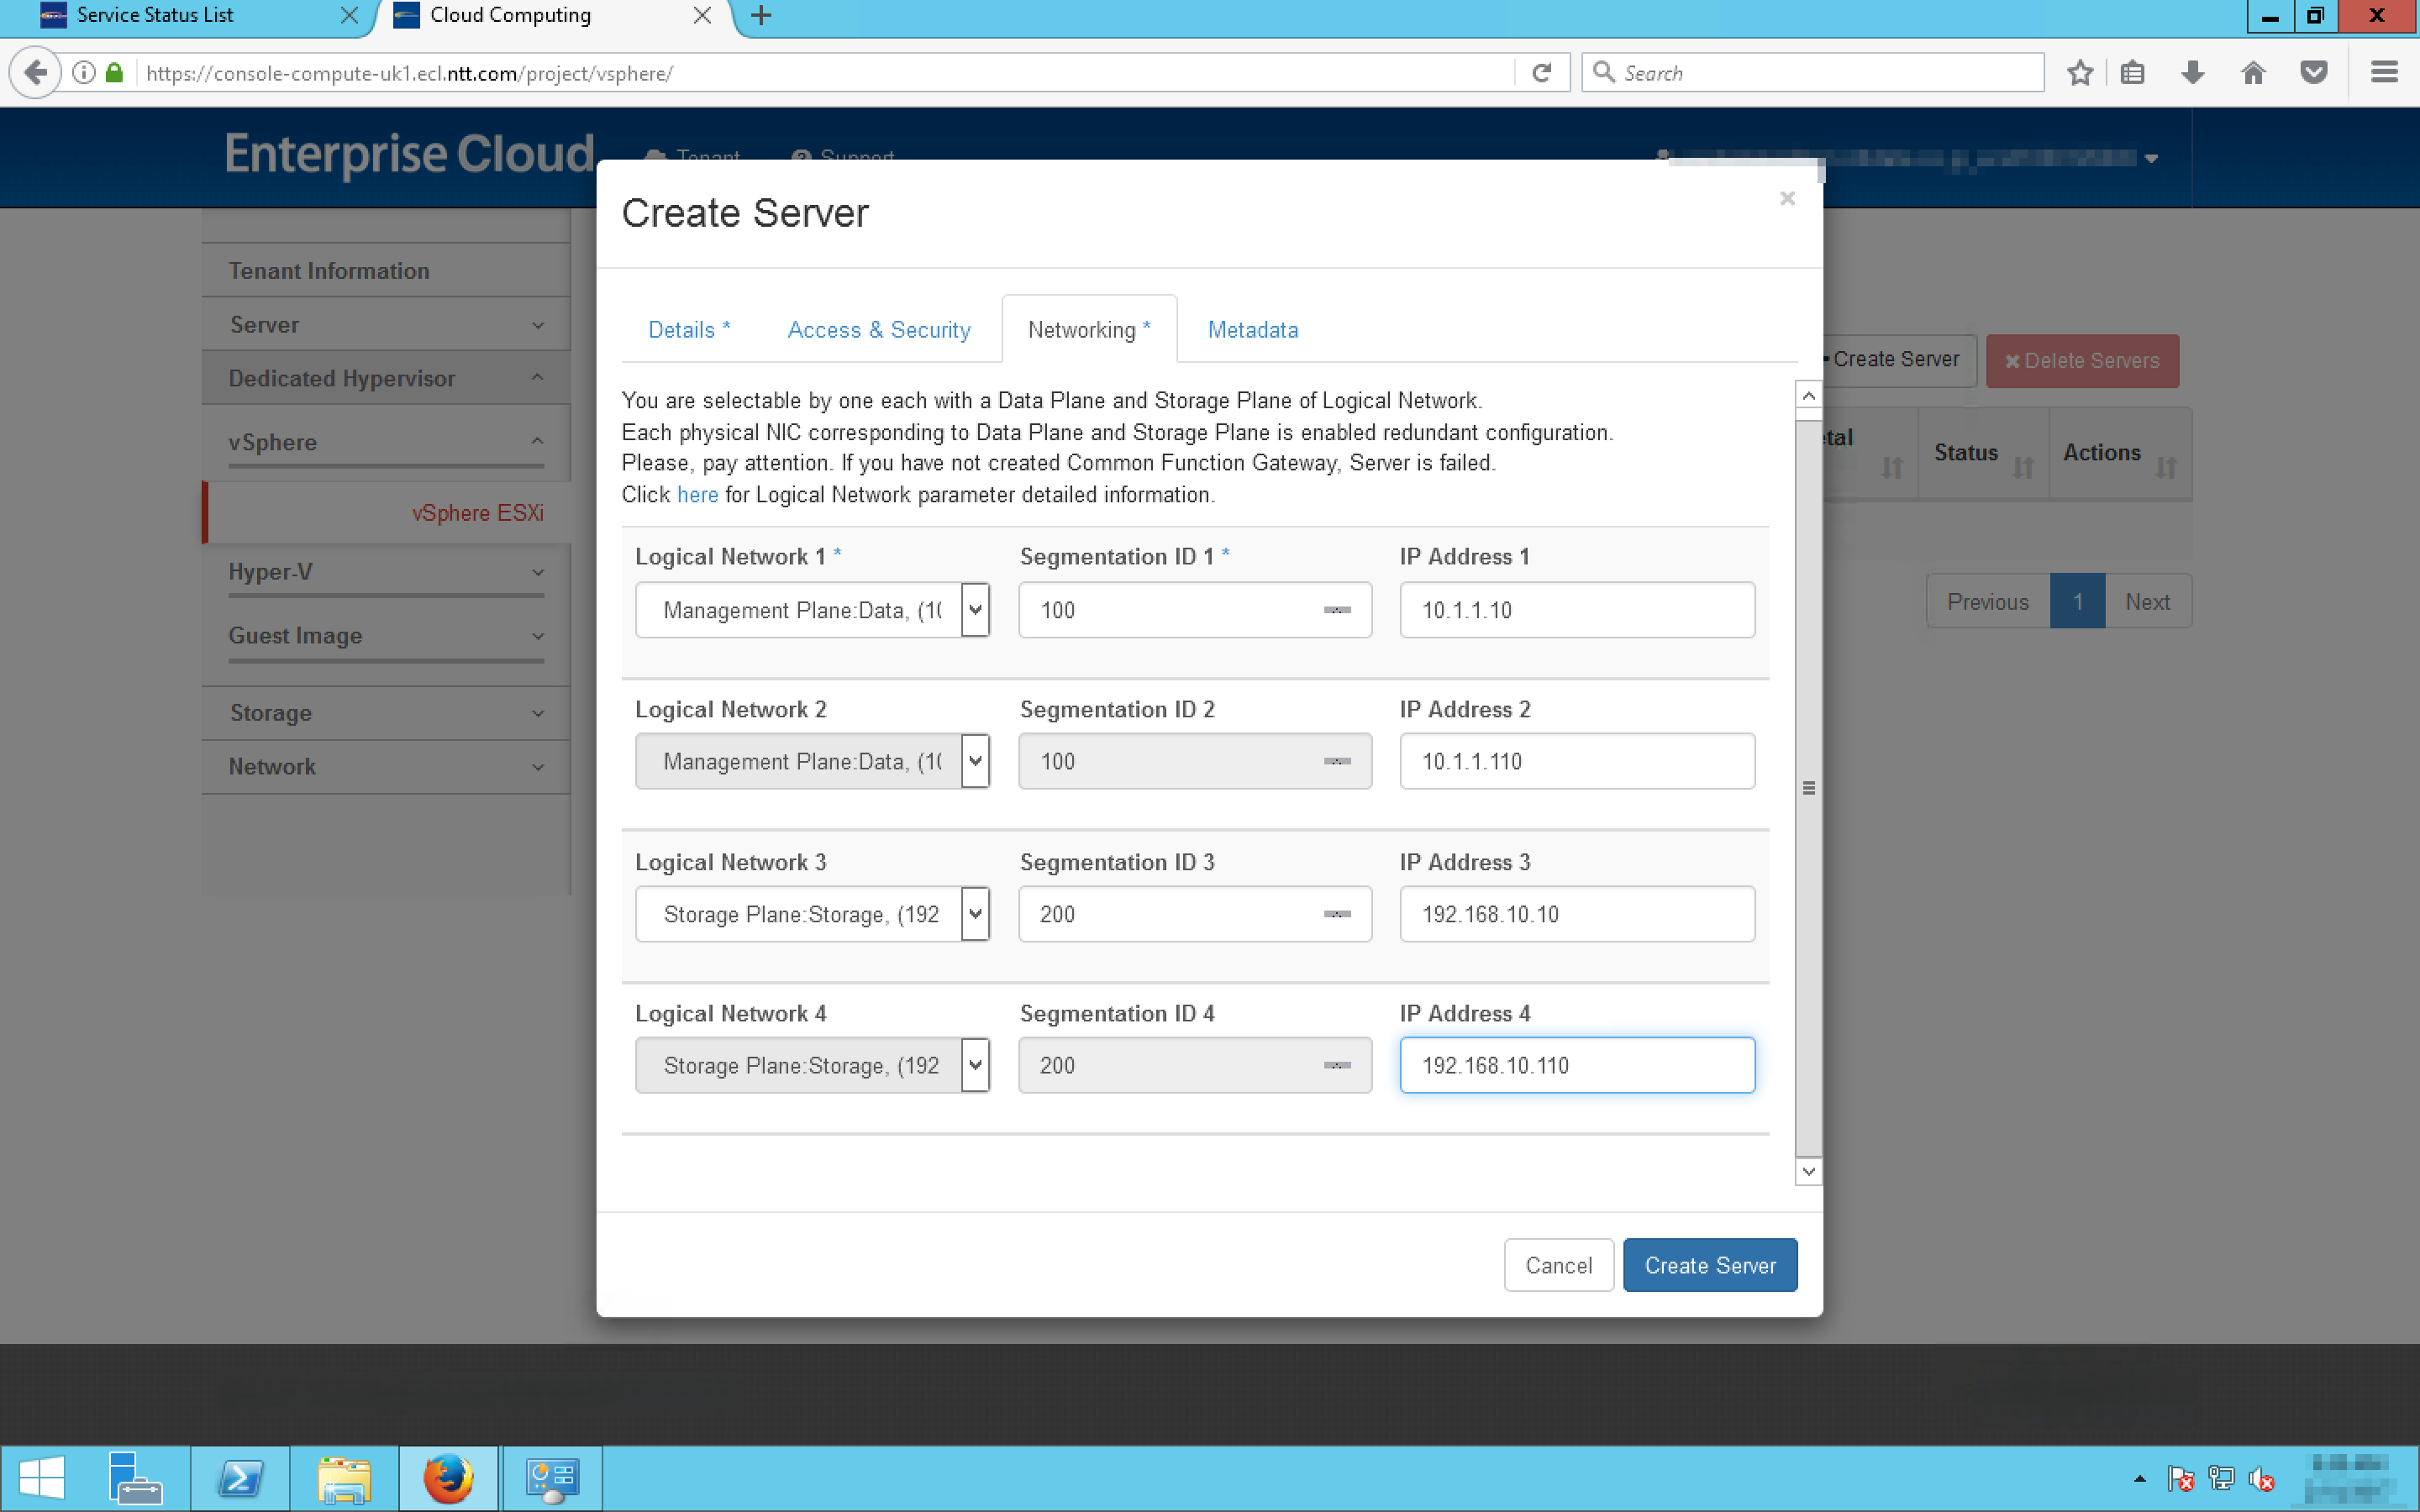Launch PowerShell from the taskbar
Viewport: 2420px width, 1512px height.
pyautogui.click(x=240, y=1478)
